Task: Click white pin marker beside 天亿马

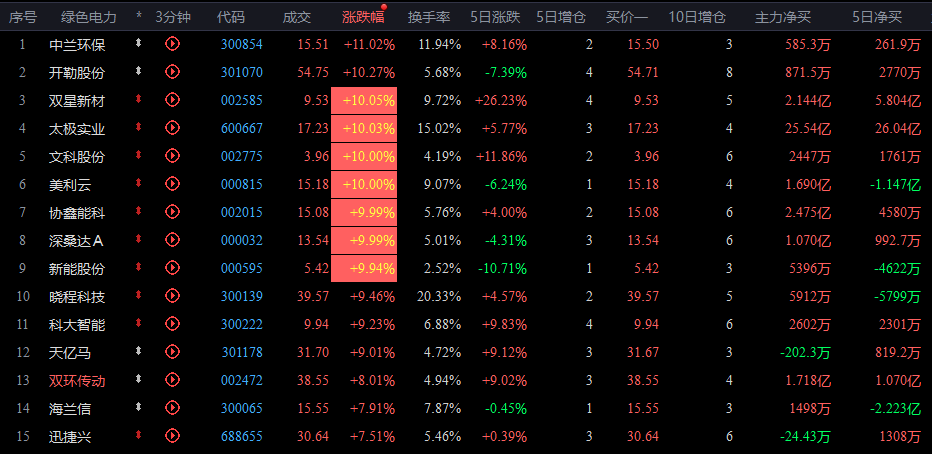Action: pyautogui.click(x=139, y=351)
